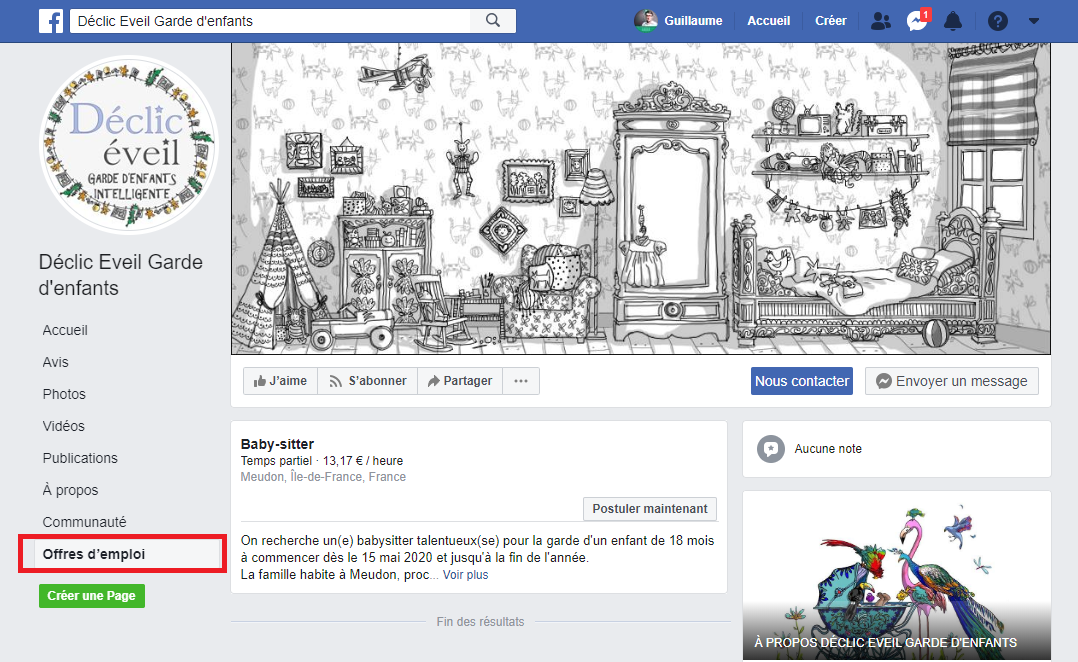Open the Communauté section
Screen dimensions: 1078x662
(85, 522)
